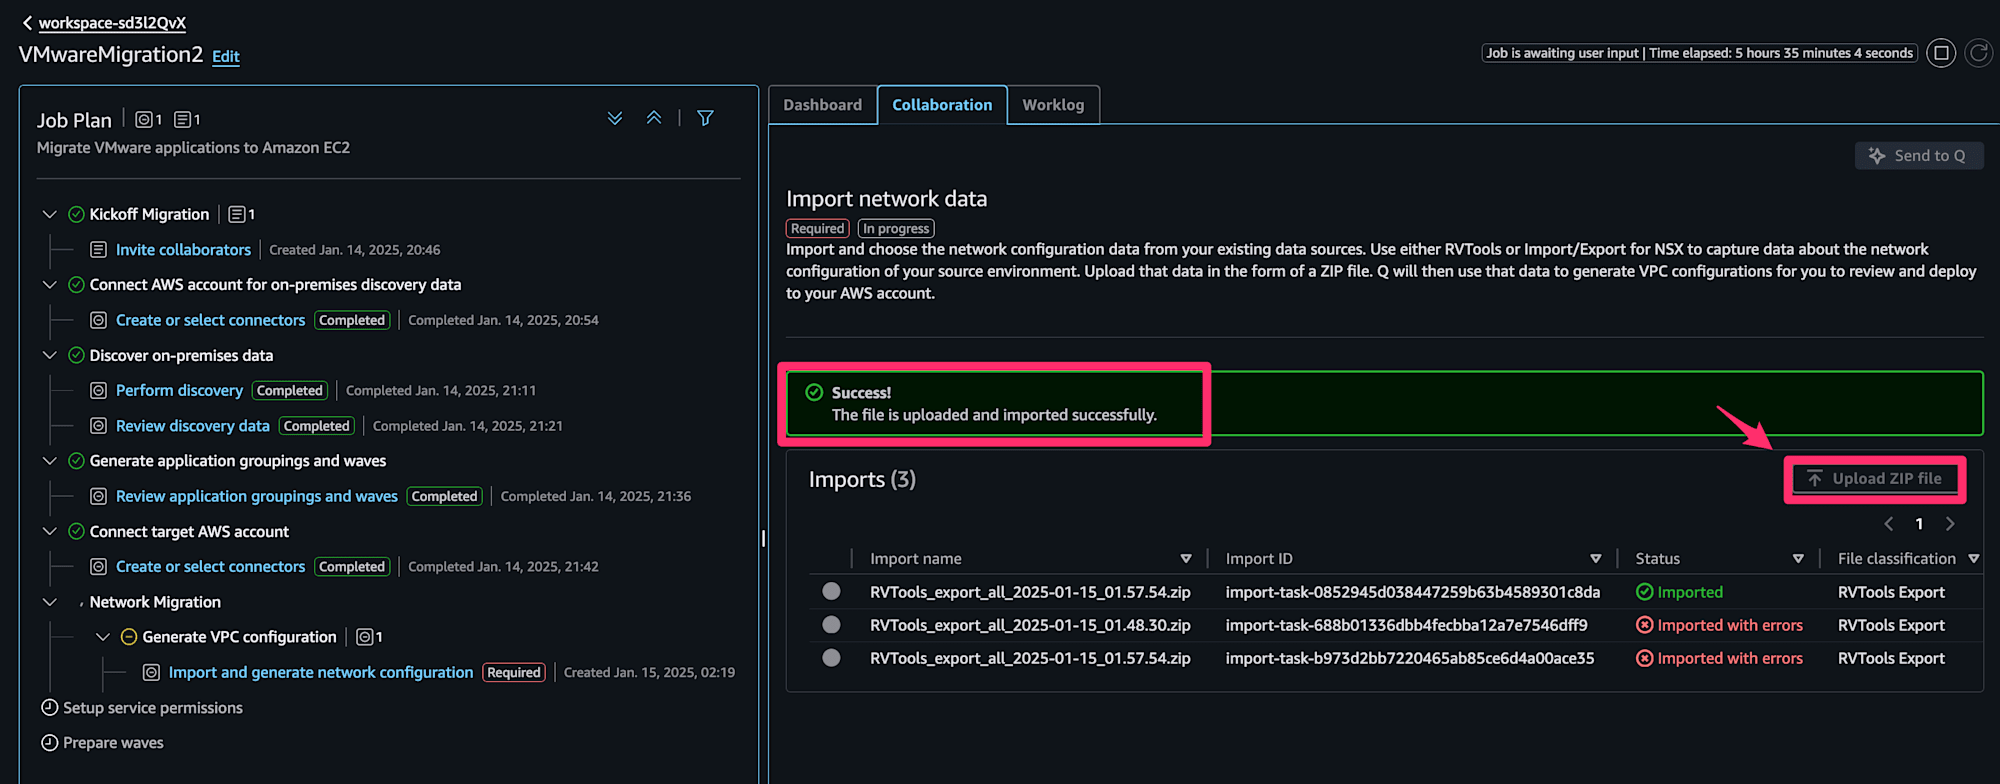Click the In progress badge
This screenshot has height=784, width=2000.
896,229
